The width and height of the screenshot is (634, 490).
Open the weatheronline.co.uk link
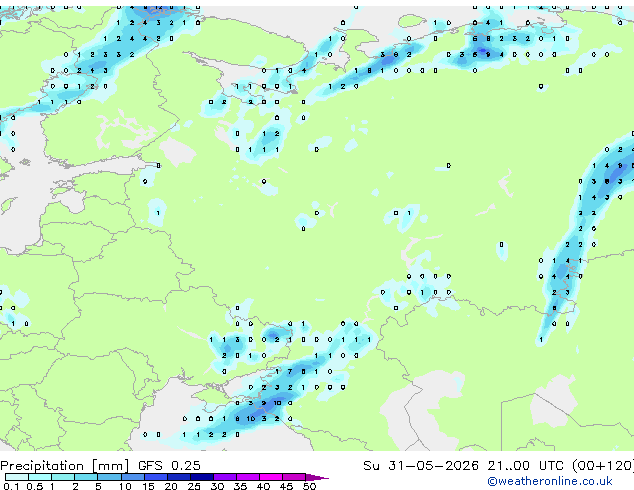[550, 481]
